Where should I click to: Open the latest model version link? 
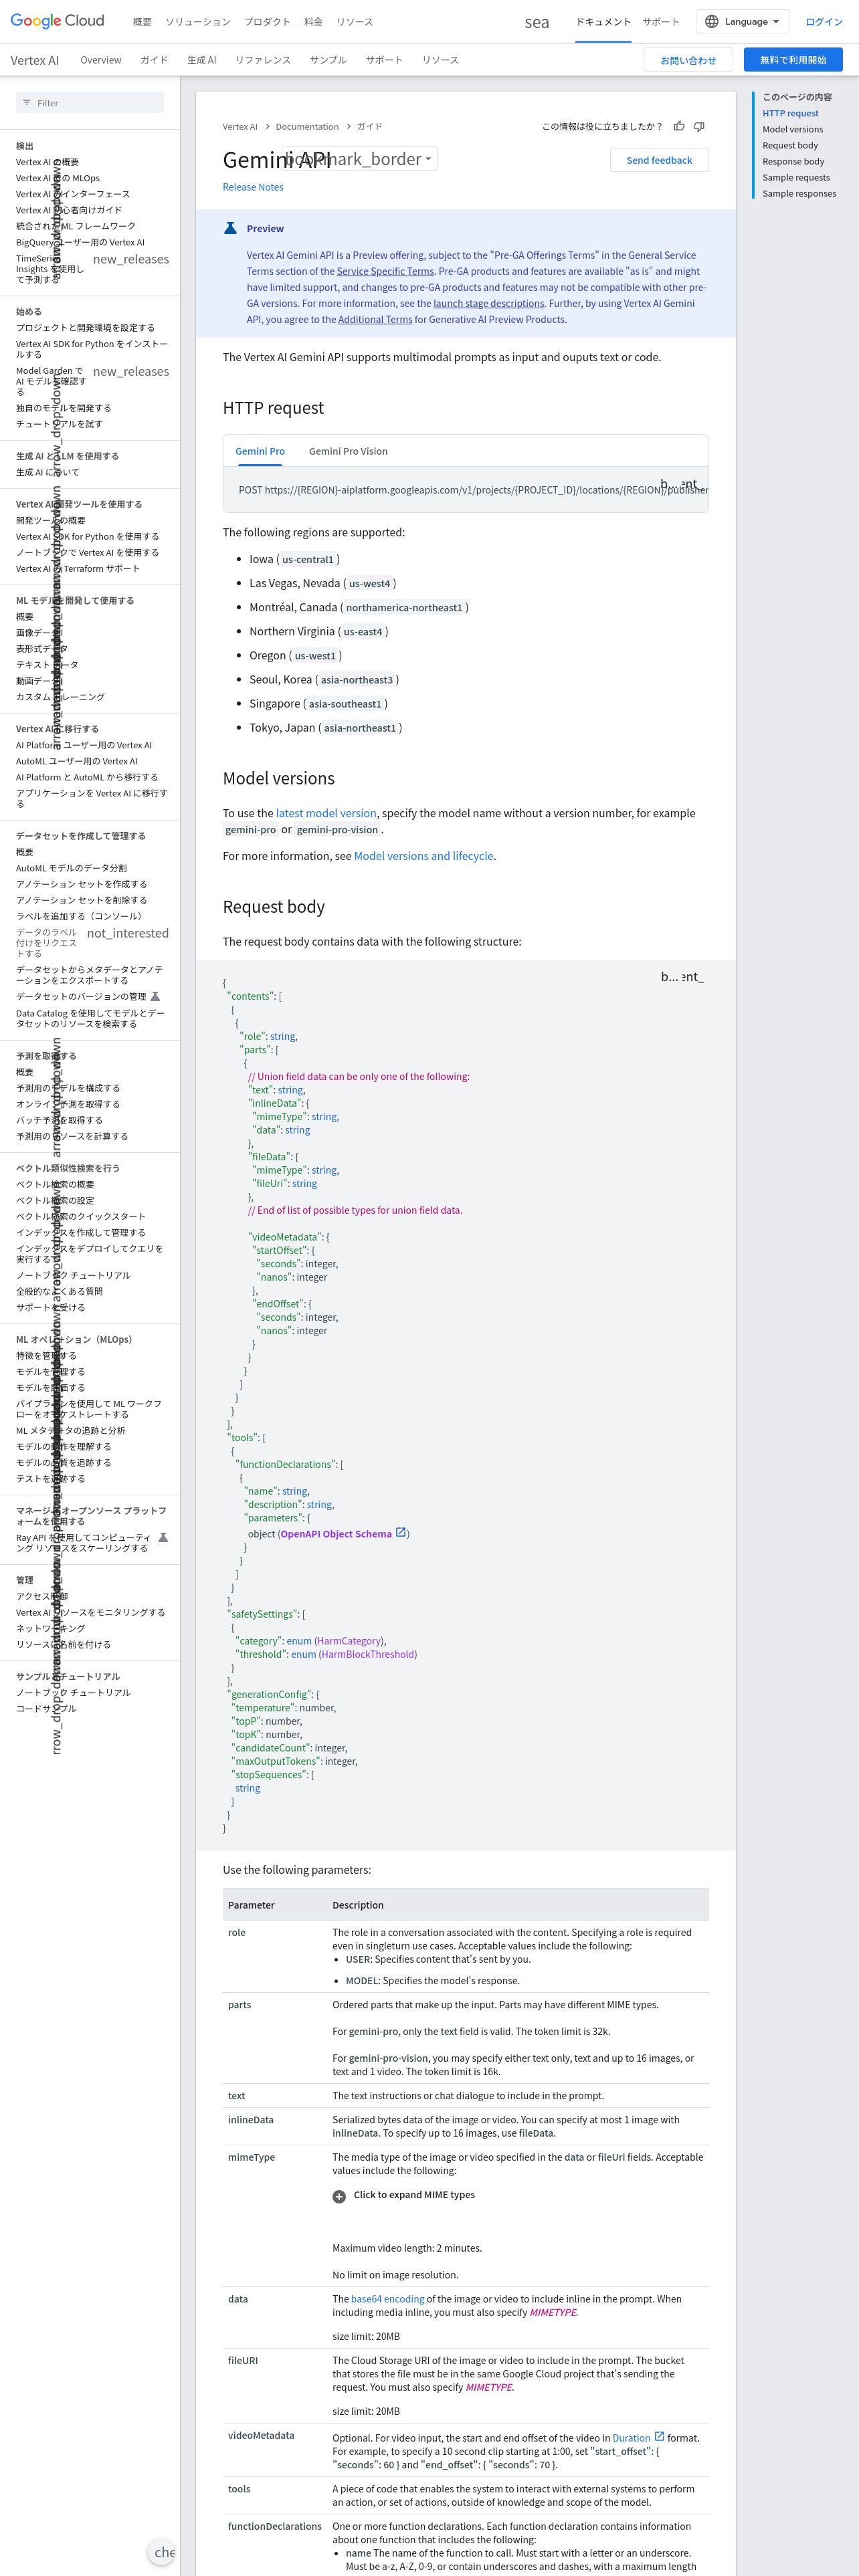[x=326, y=813]
